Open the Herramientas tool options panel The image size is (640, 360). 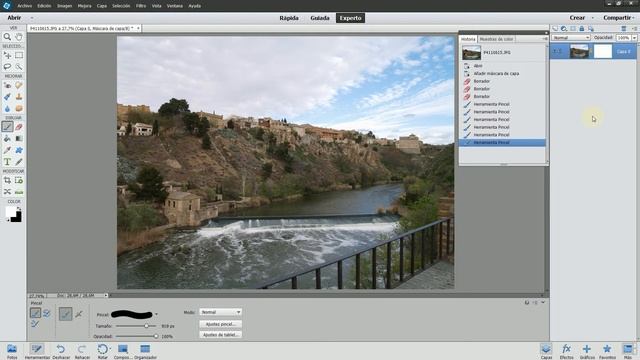[37, 351]
